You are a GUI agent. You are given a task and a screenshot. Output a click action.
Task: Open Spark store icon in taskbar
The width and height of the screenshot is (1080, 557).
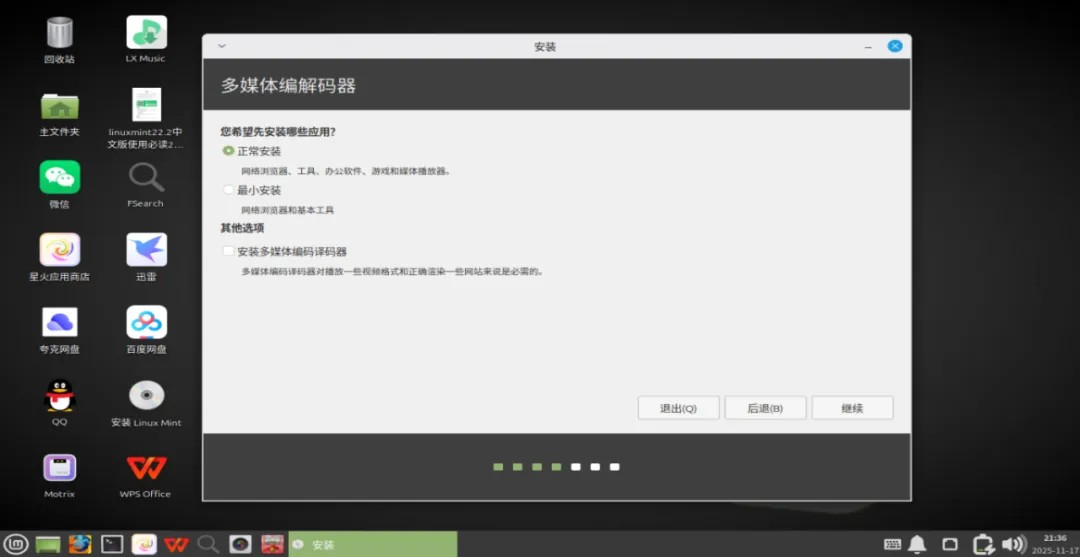click(144, 544)
